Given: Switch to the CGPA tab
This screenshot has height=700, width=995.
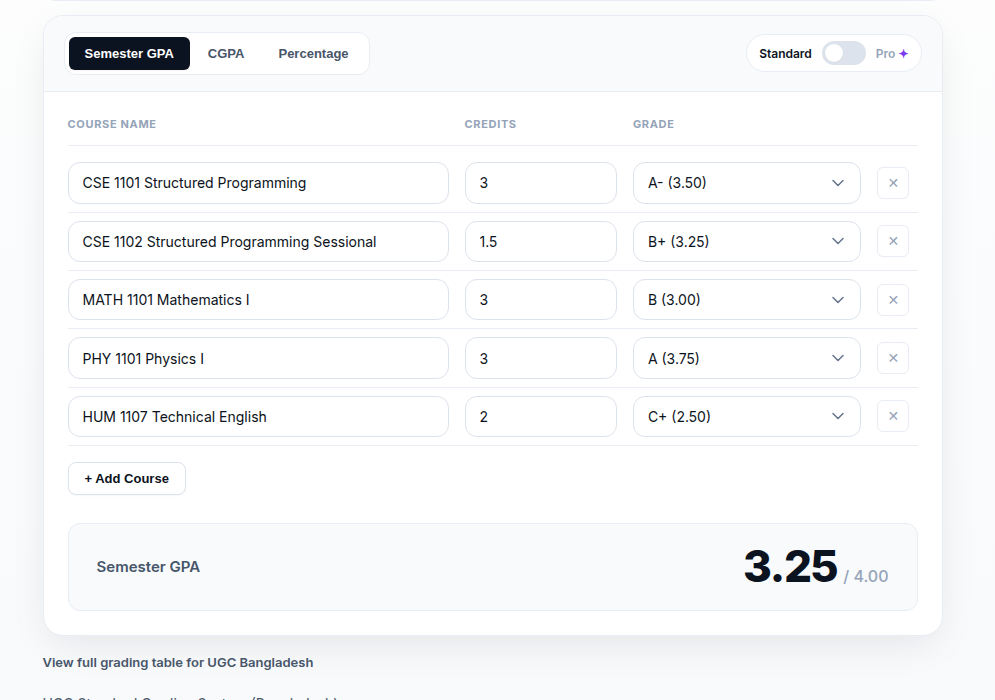Looking at the screenshot, I should 226,53.
